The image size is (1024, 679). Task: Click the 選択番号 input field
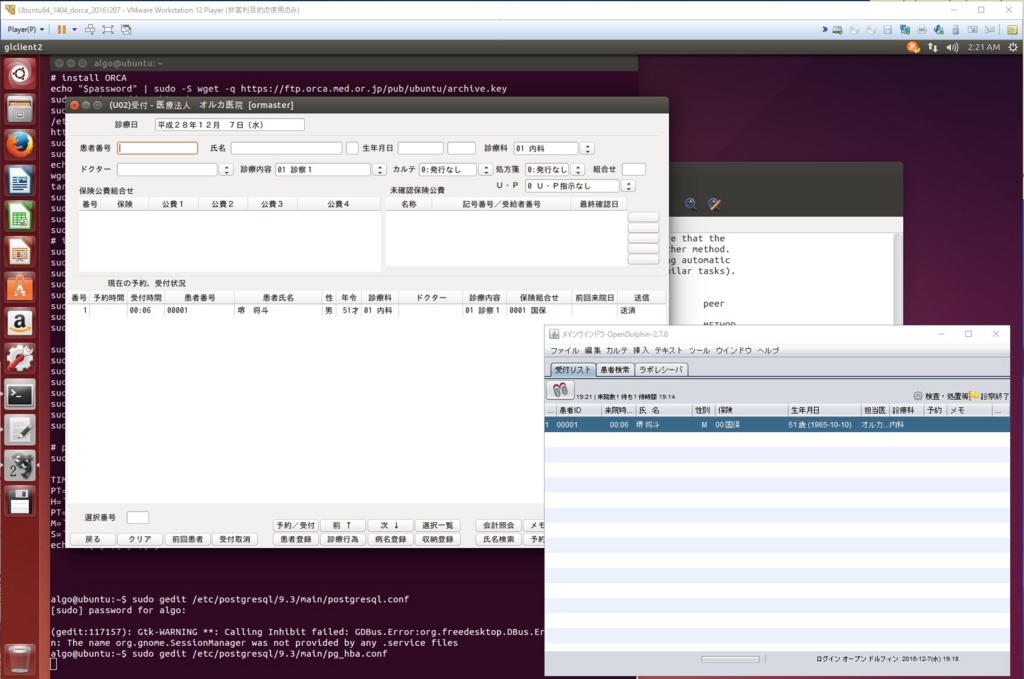137,518
